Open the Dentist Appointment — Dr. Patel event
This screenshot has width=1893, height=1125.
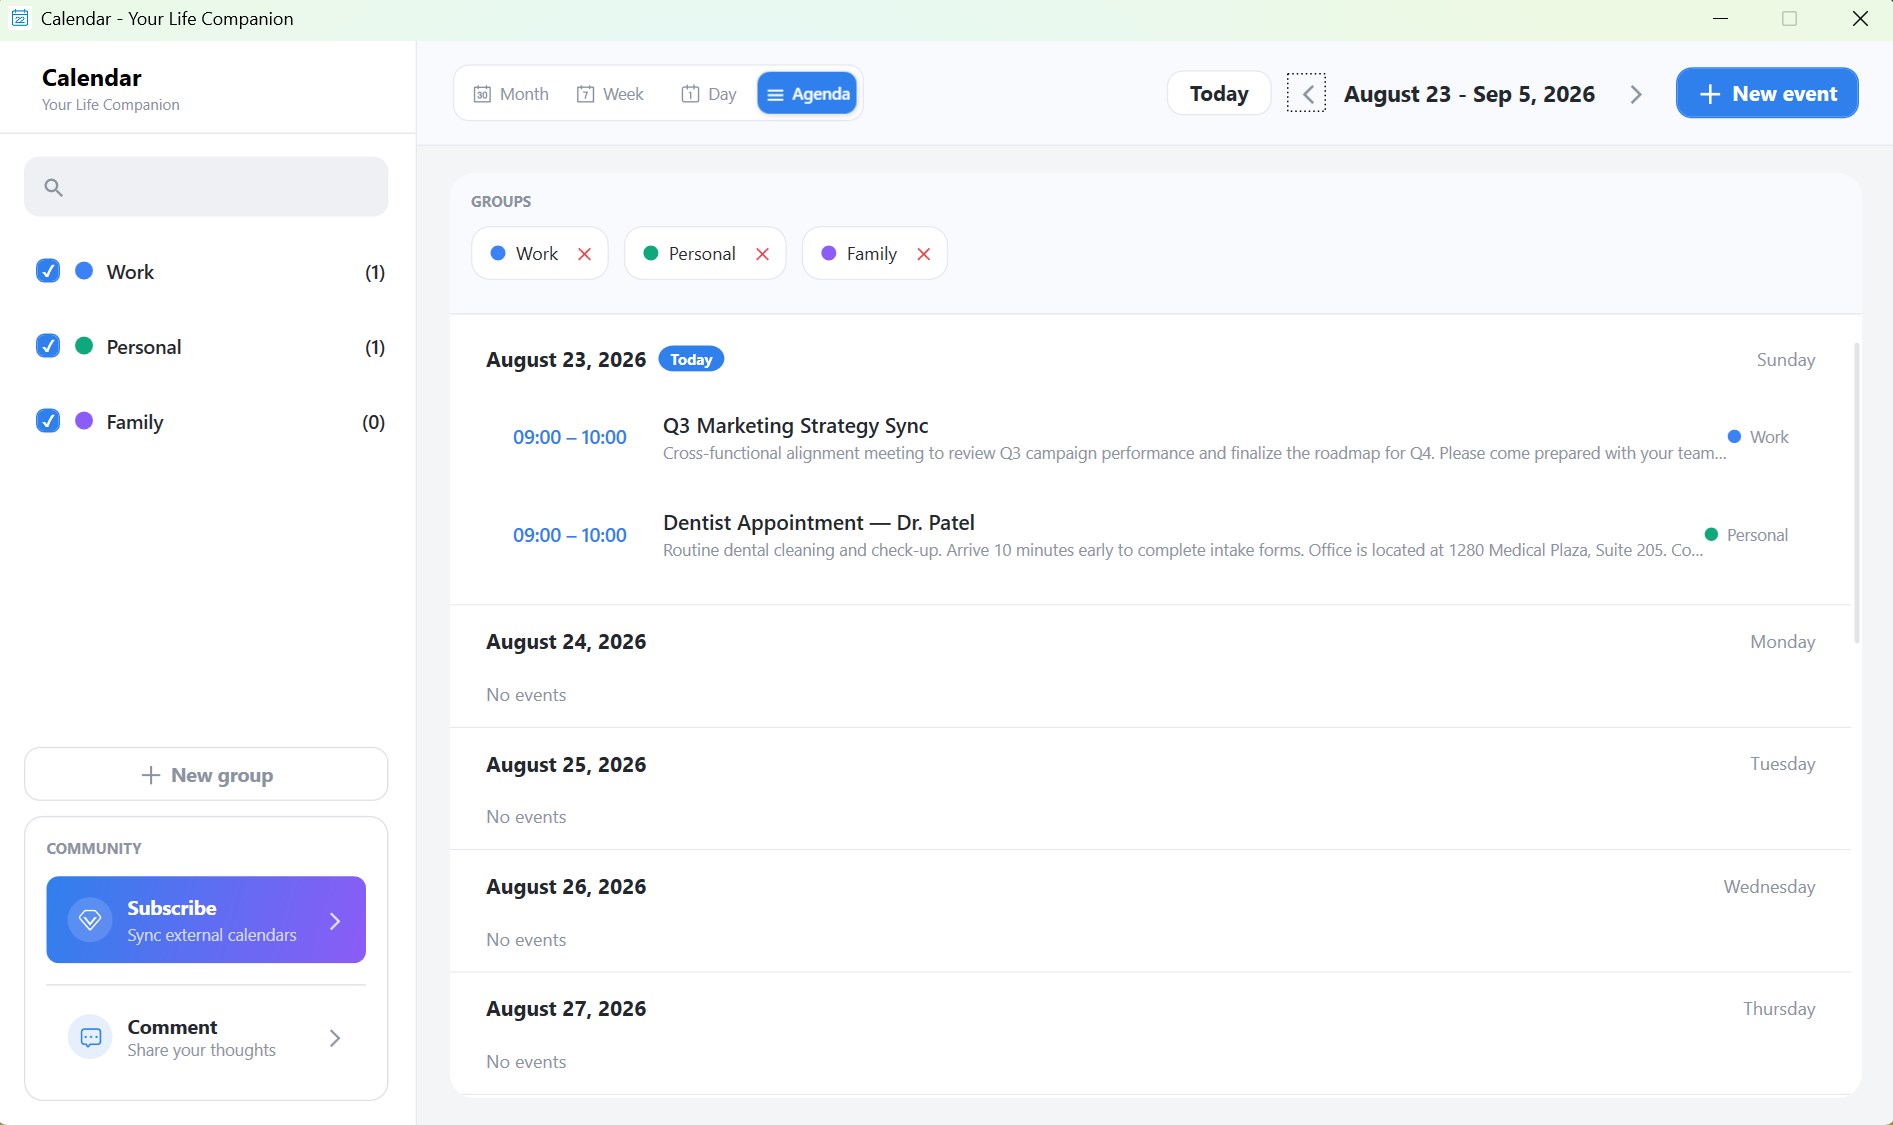(1150, 536)
